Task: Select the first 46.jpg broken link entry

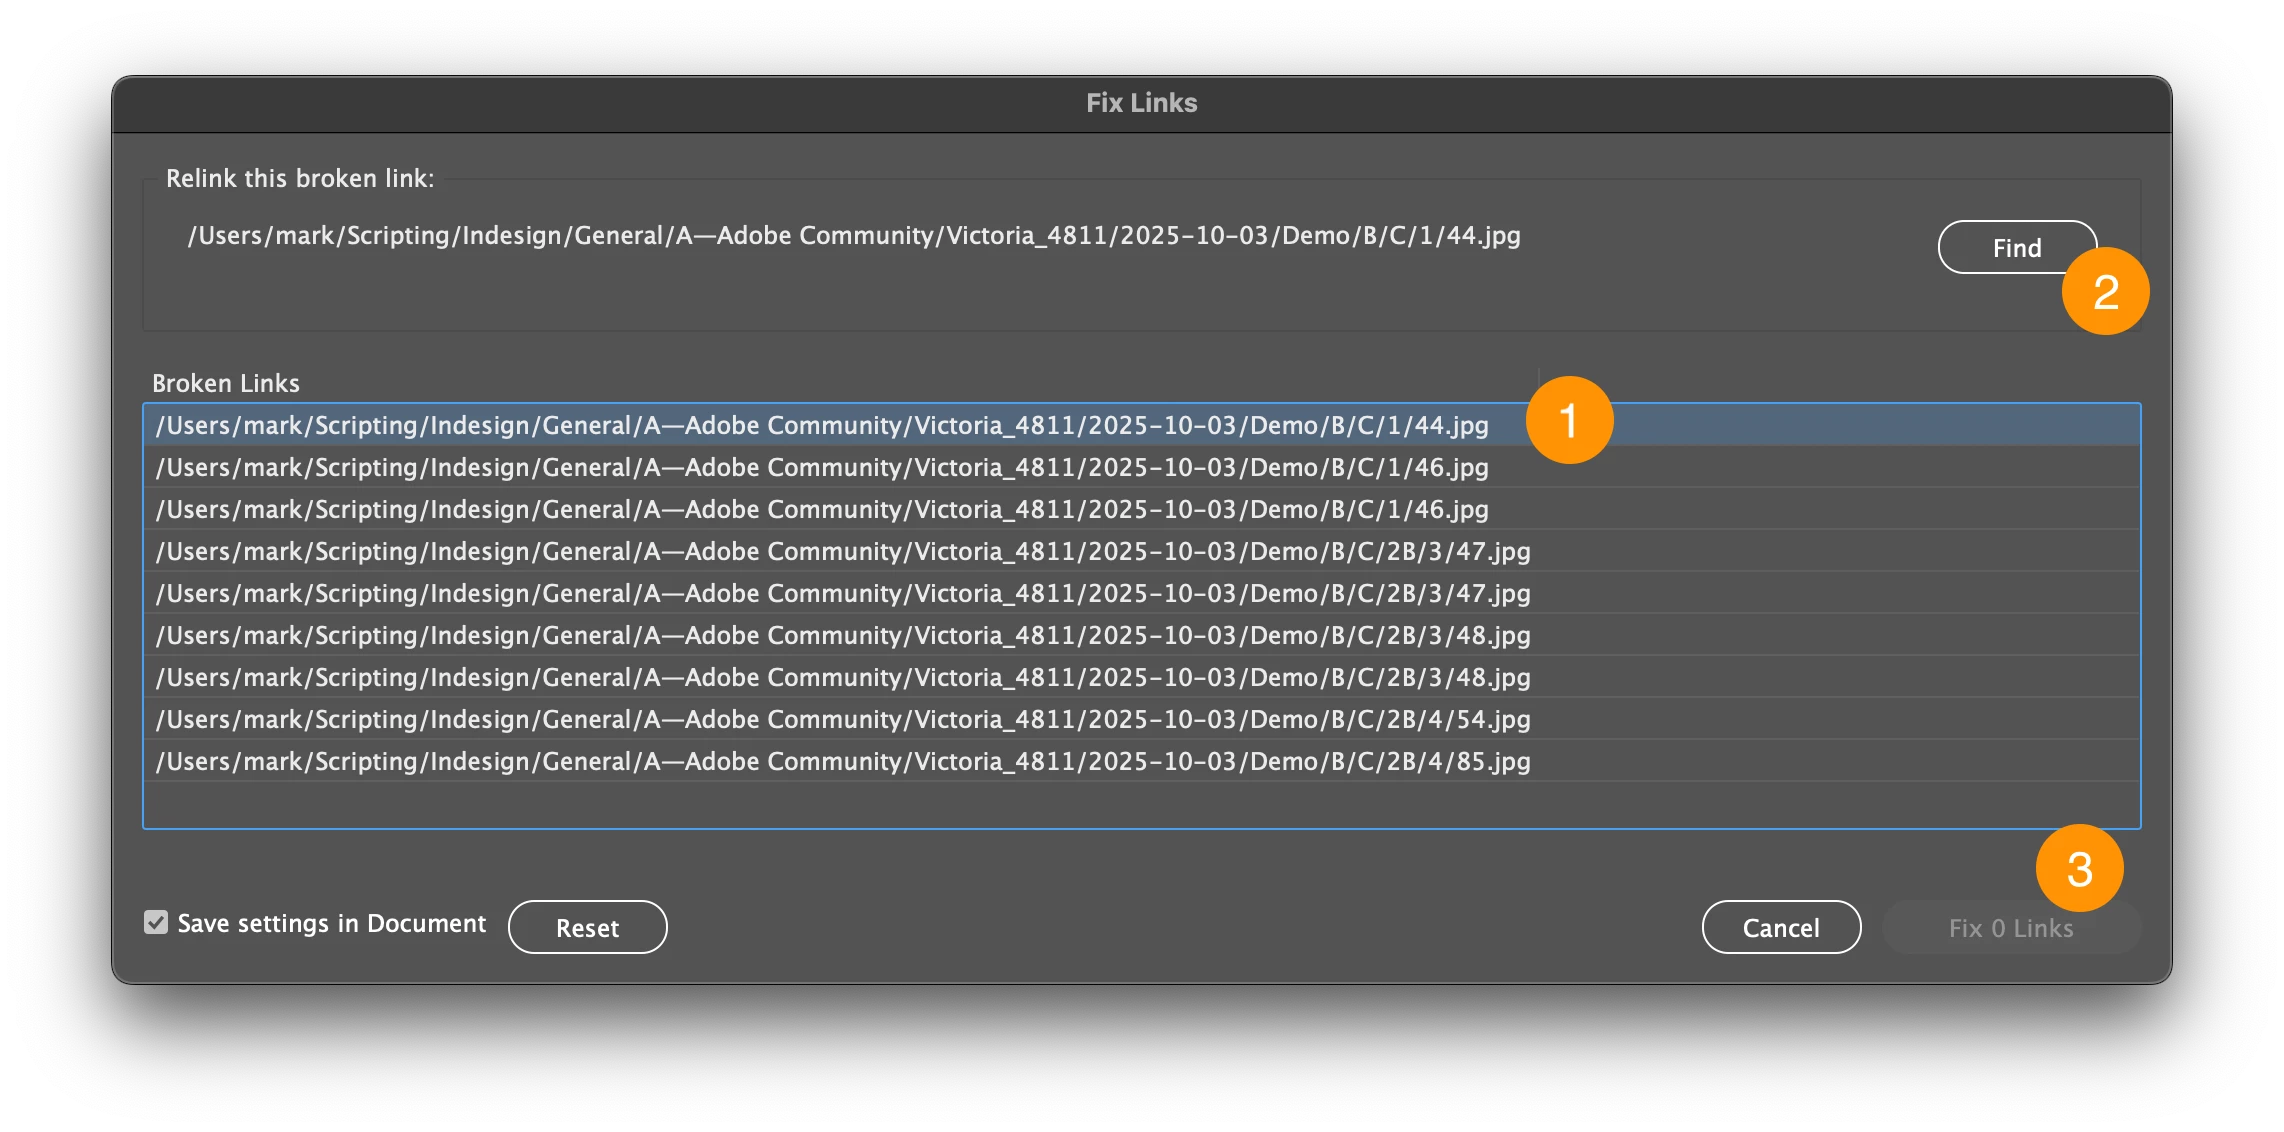Action: 820,467
